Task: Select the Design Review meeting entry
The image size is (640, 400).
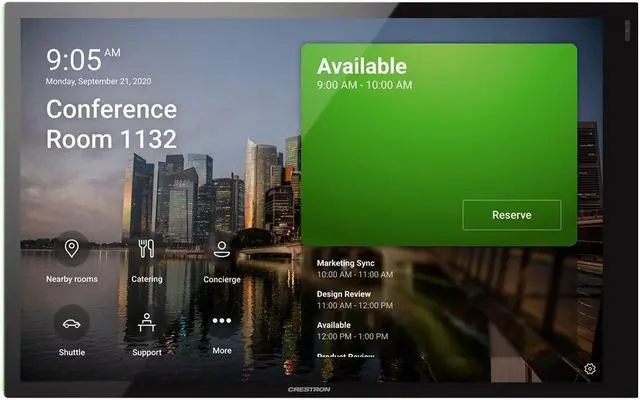Action: pyautogui.click(x=355, y=300)
